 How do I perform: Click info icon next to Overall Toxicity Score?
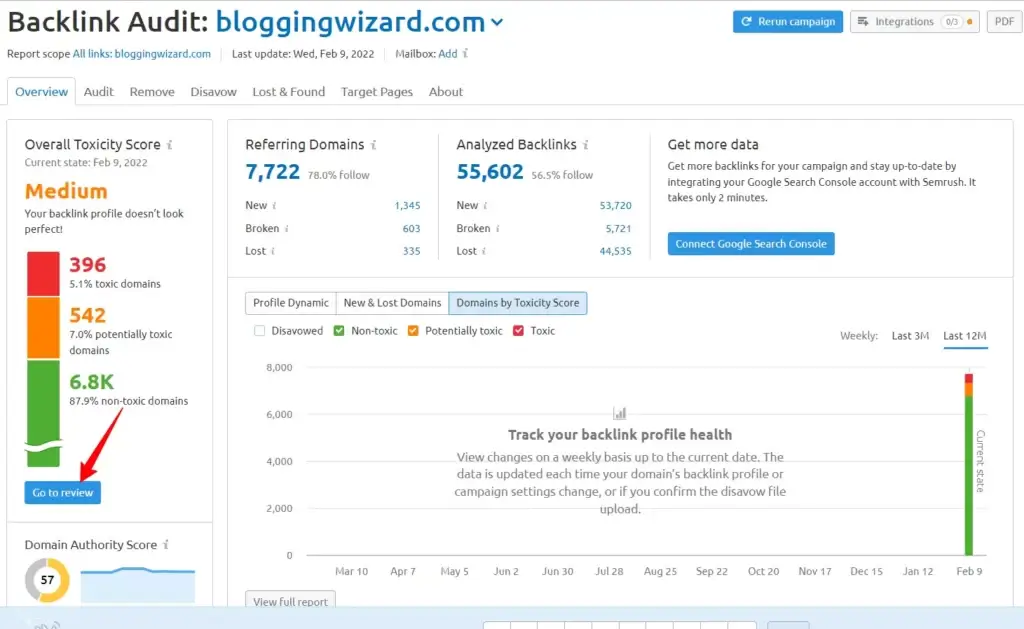pos(170,145)
